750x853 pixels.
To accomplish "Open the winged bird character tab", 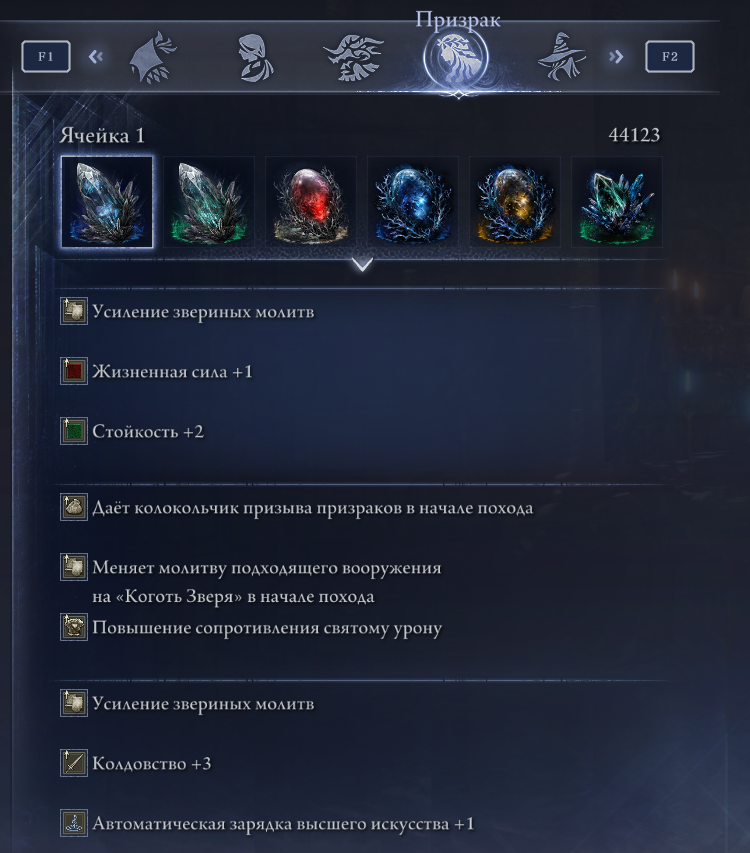I will pos(354,58).
